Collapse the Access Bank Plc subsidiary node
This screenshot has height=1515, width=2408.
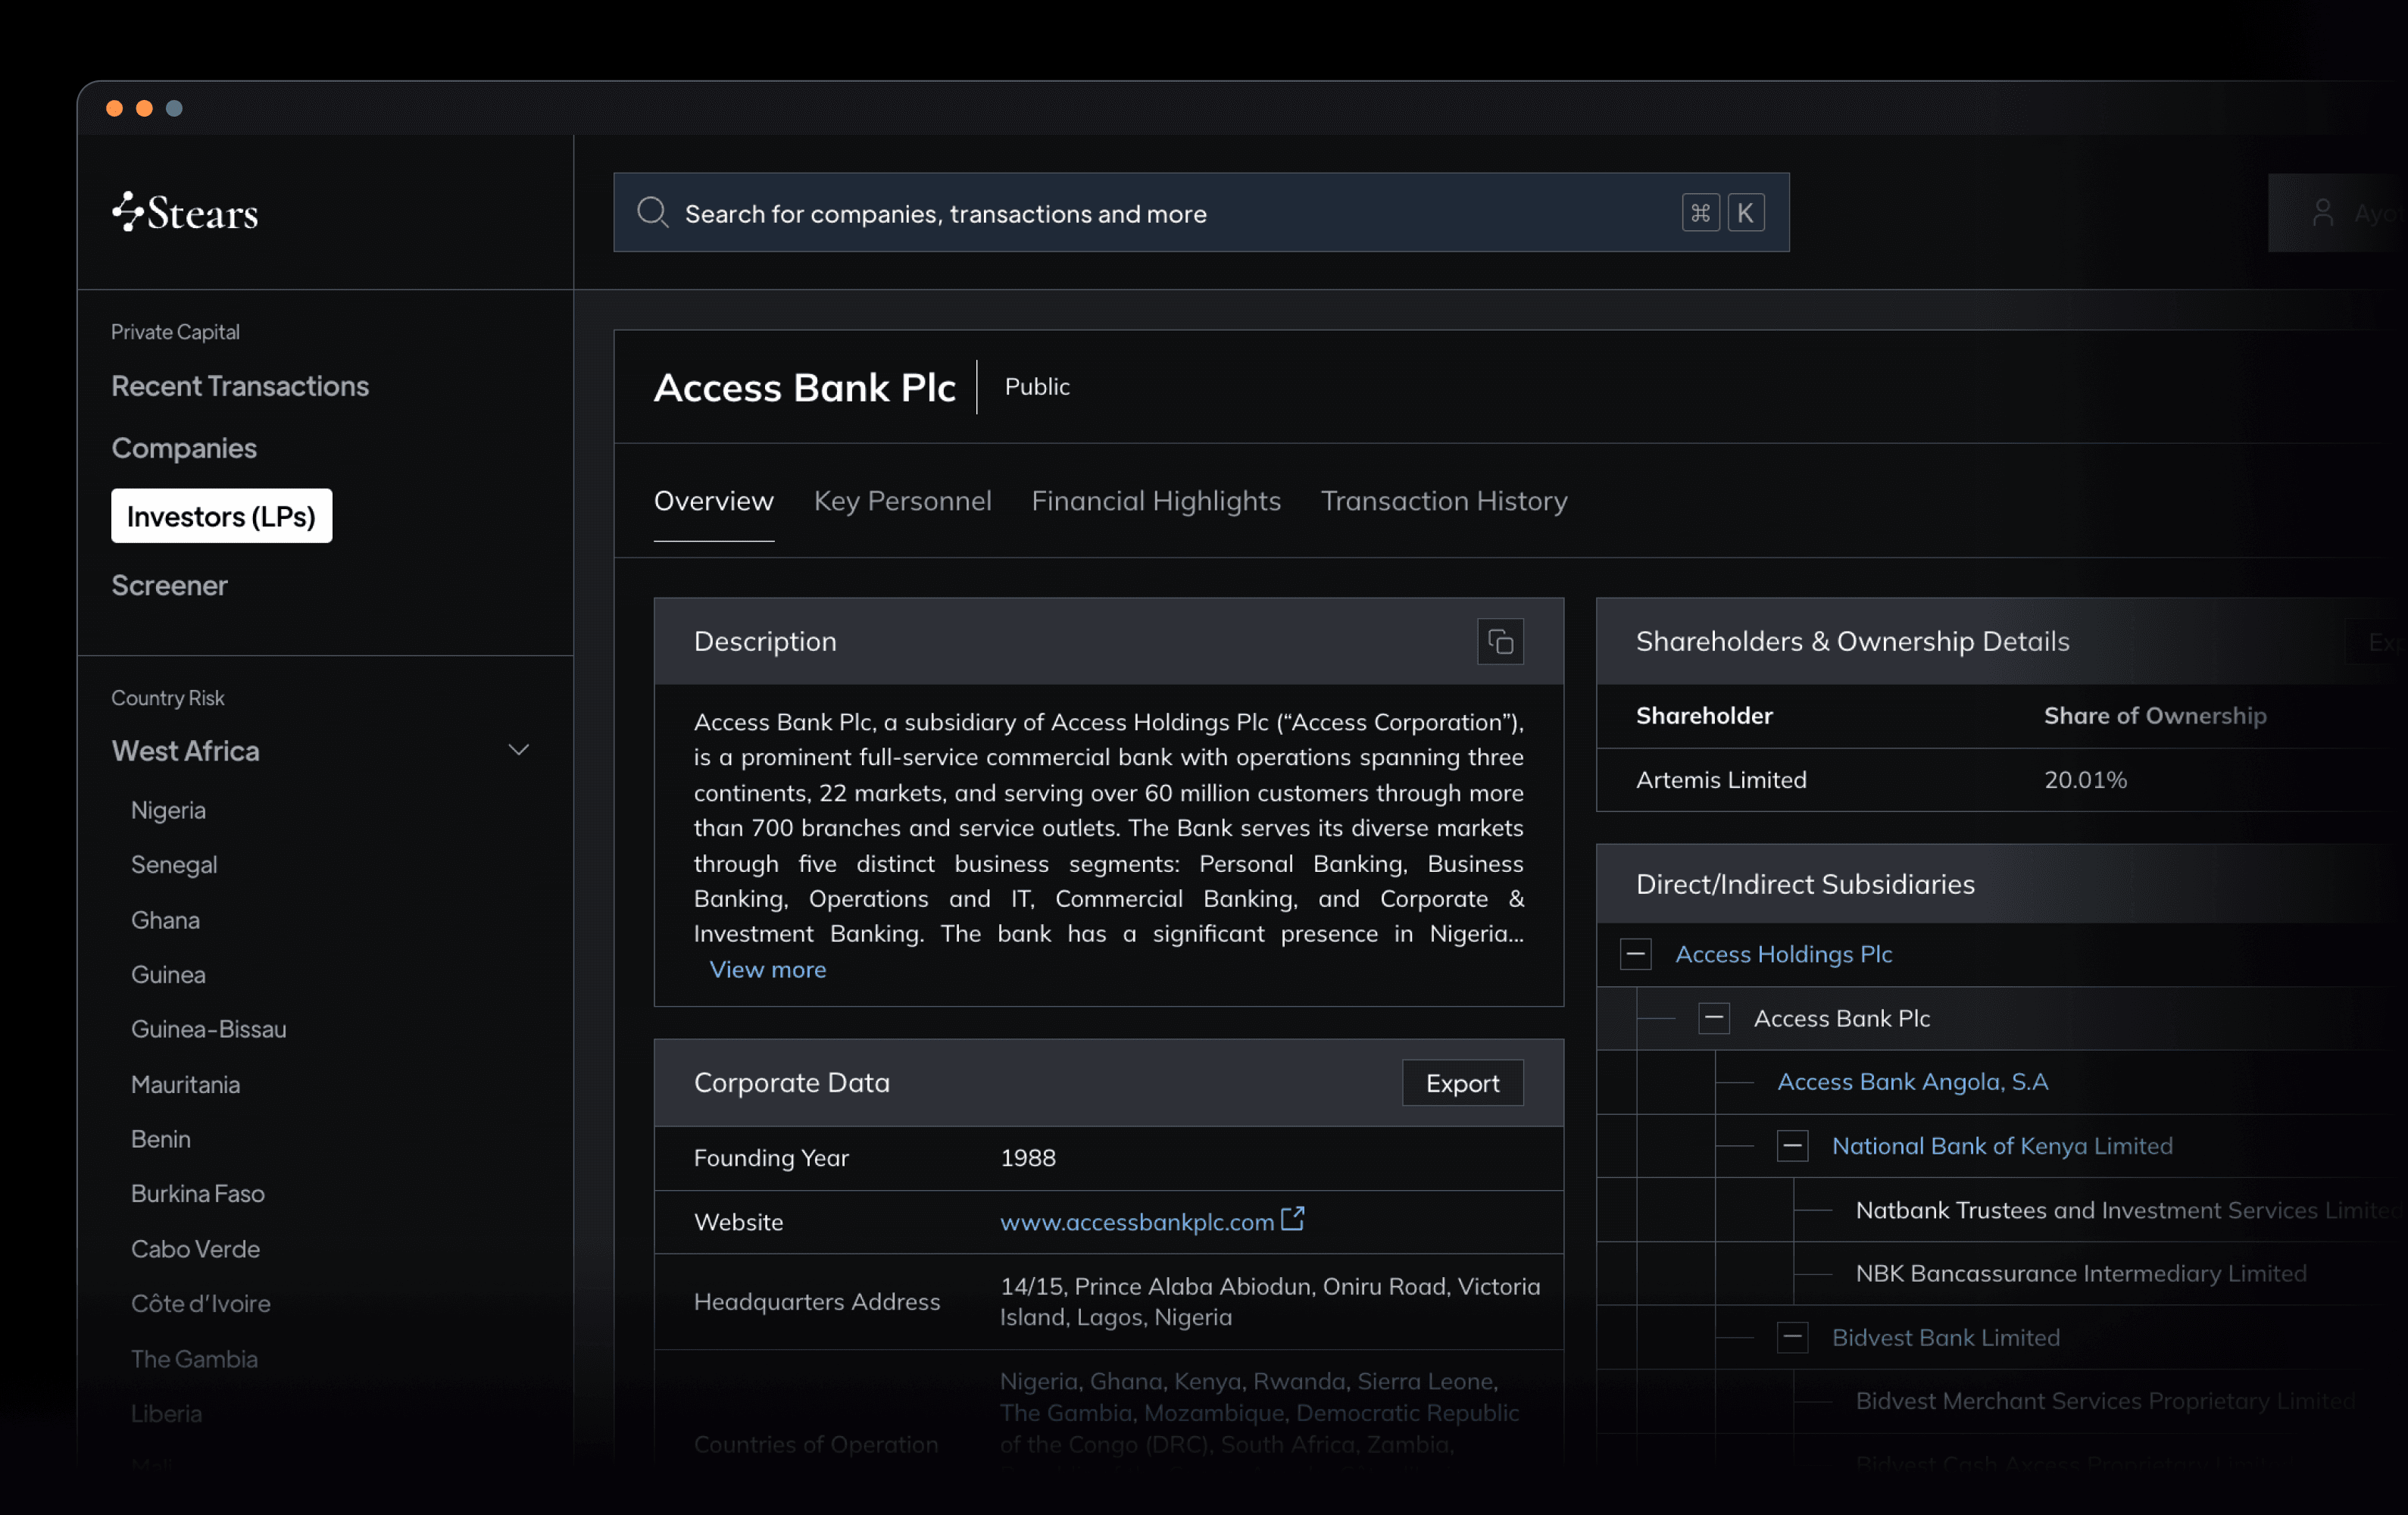tap(1714, 1018)
